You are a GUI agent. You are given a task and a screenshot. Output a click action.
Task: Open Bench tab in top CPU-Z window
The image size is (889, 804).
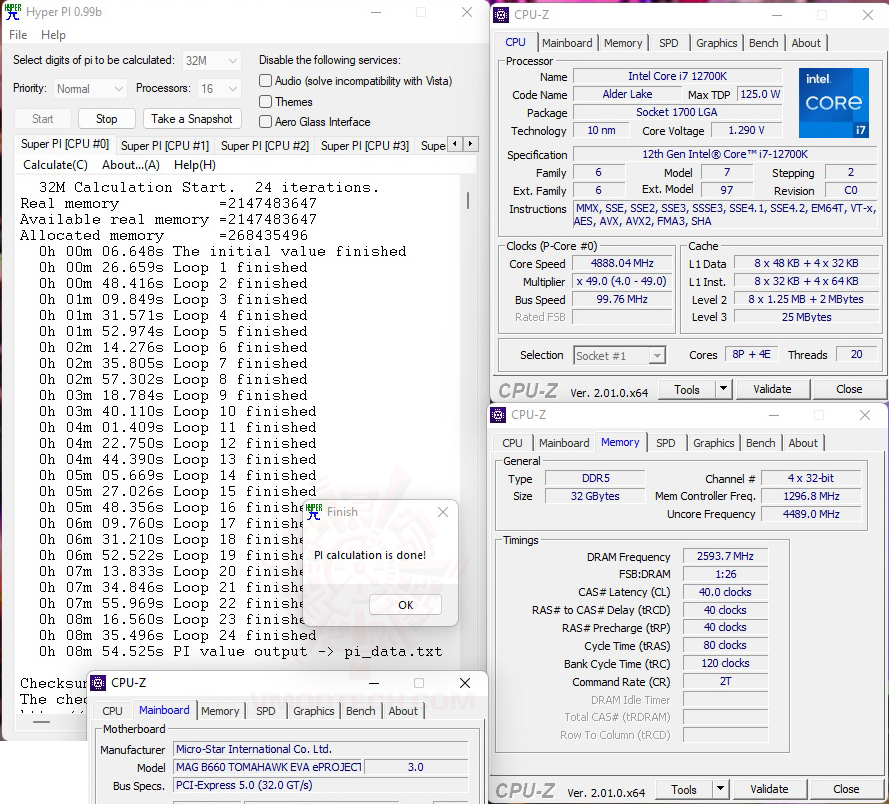(x=764, y=43)
